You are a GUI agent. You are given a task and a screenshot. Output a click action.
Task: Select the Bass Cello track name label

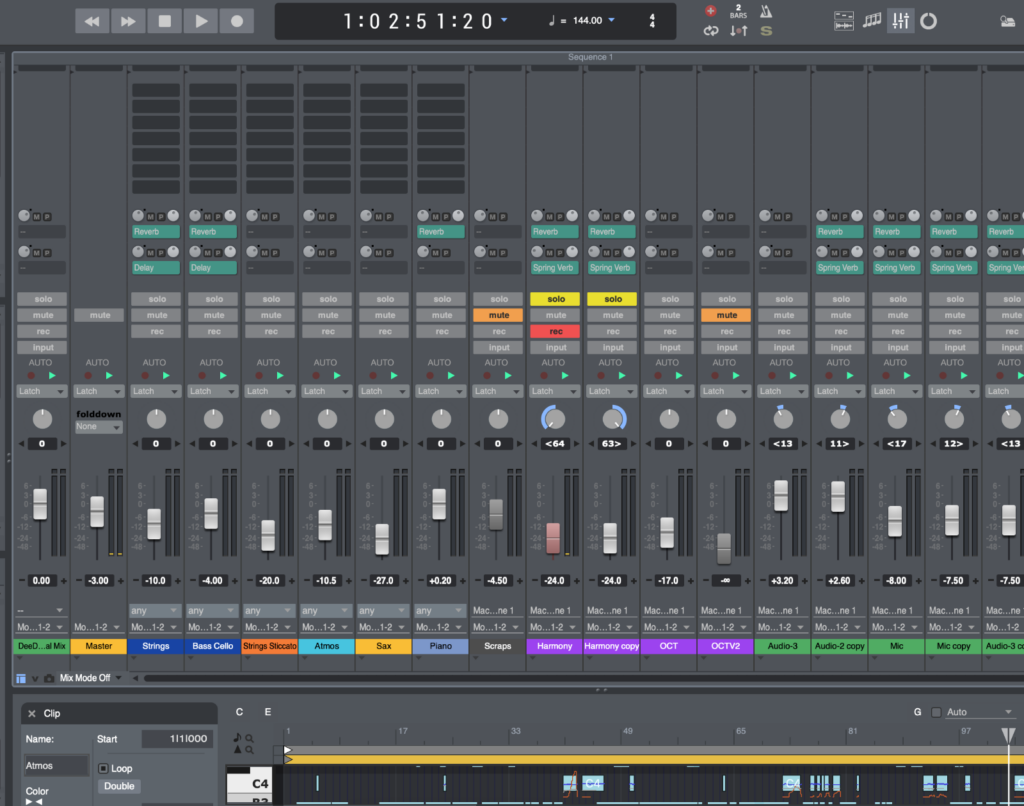click(213, 646)
